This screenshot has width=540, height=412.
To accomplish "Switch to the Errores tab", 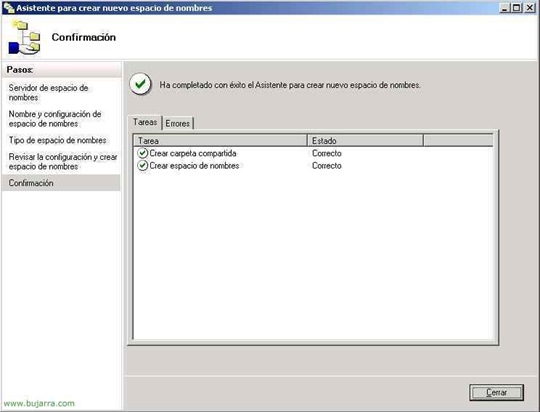I will click(x=178, y=123).
